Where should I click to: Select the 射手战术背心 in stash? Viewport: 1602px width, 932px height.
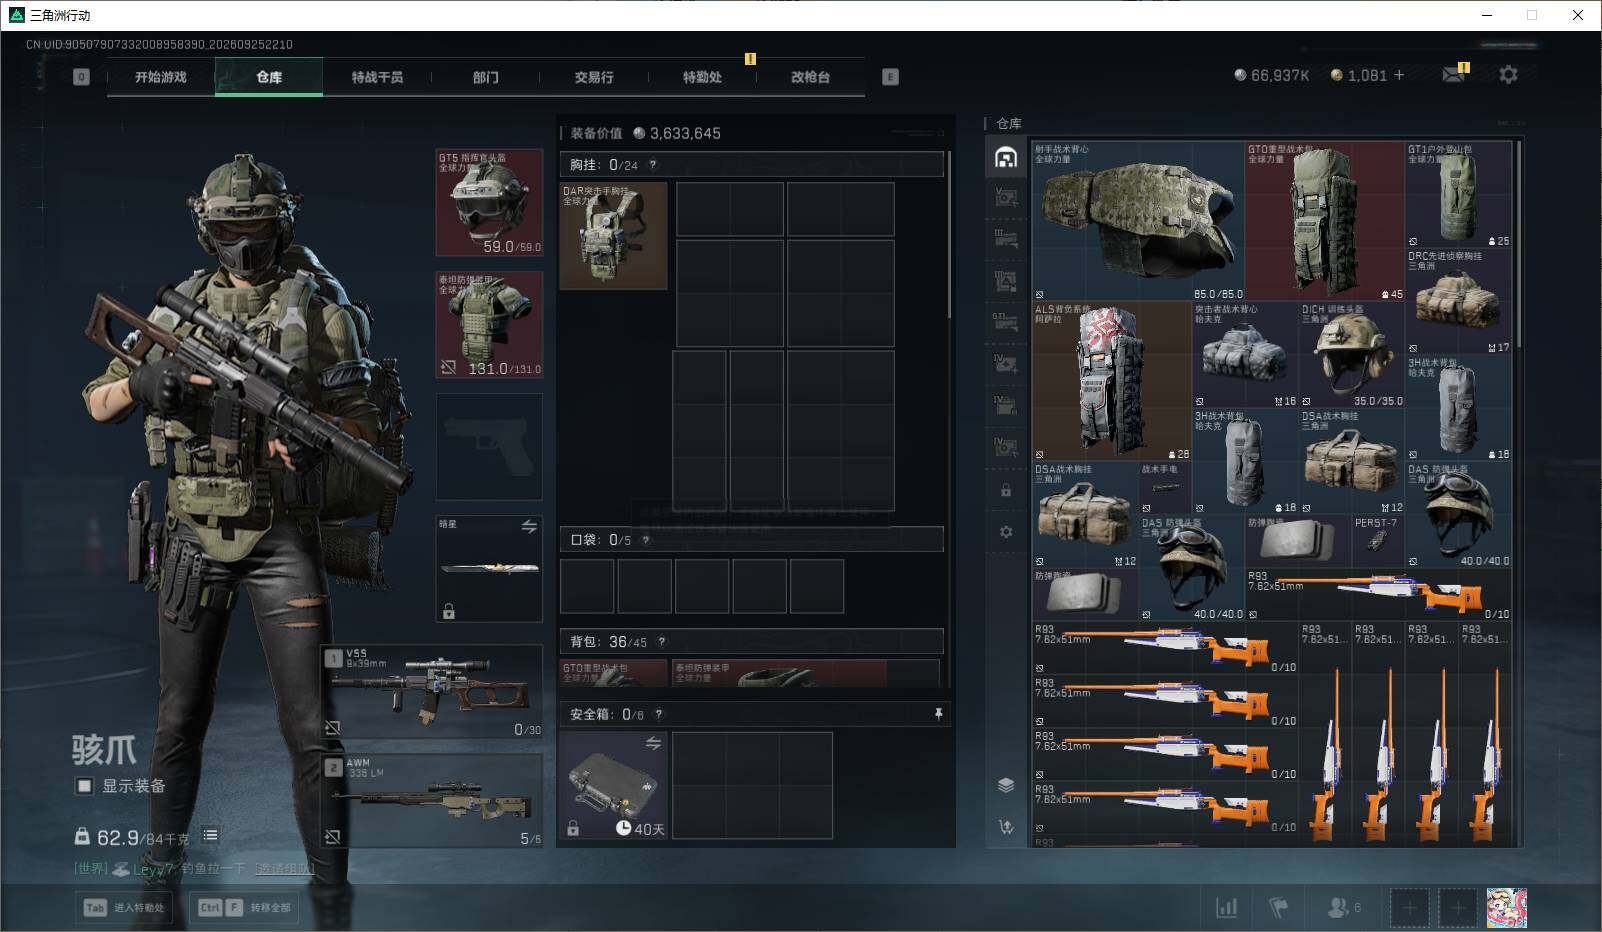pyautogui.click(x=1138, y=221)
